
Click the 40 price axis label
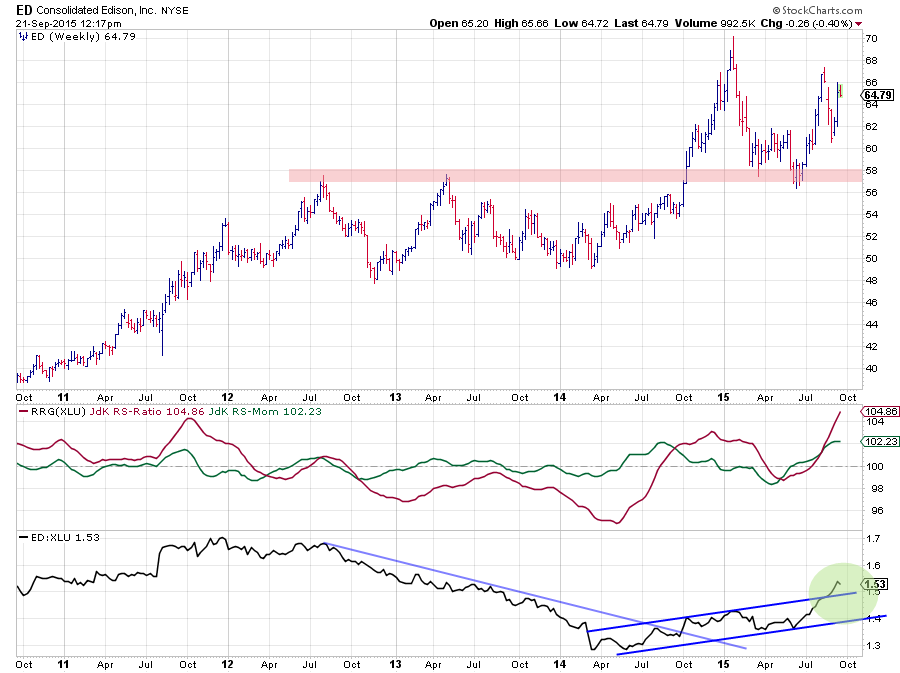pos(871,368)
